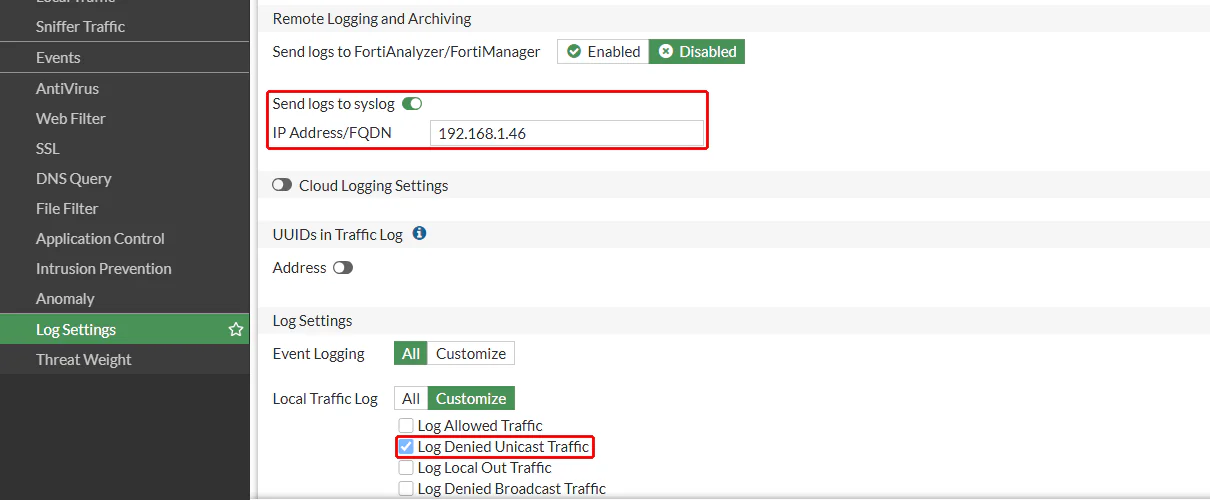Click the Log Settings section heading
Screen dimensions: 1210x500
312,321
